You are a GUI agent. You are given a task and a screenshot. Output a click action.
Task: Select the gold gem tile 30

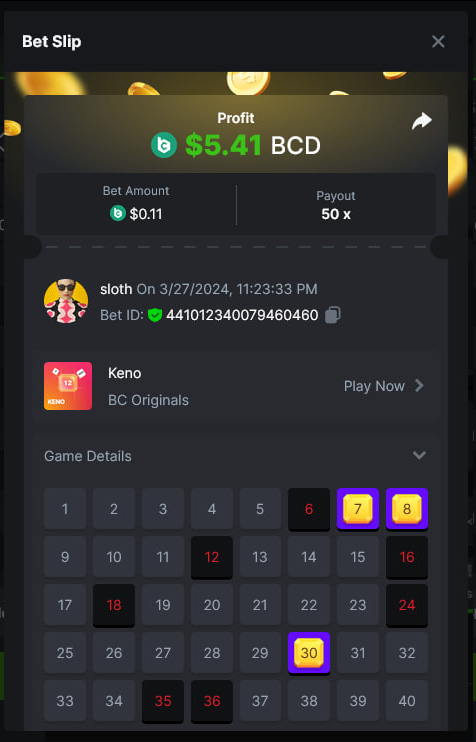(x=309, y=653)
